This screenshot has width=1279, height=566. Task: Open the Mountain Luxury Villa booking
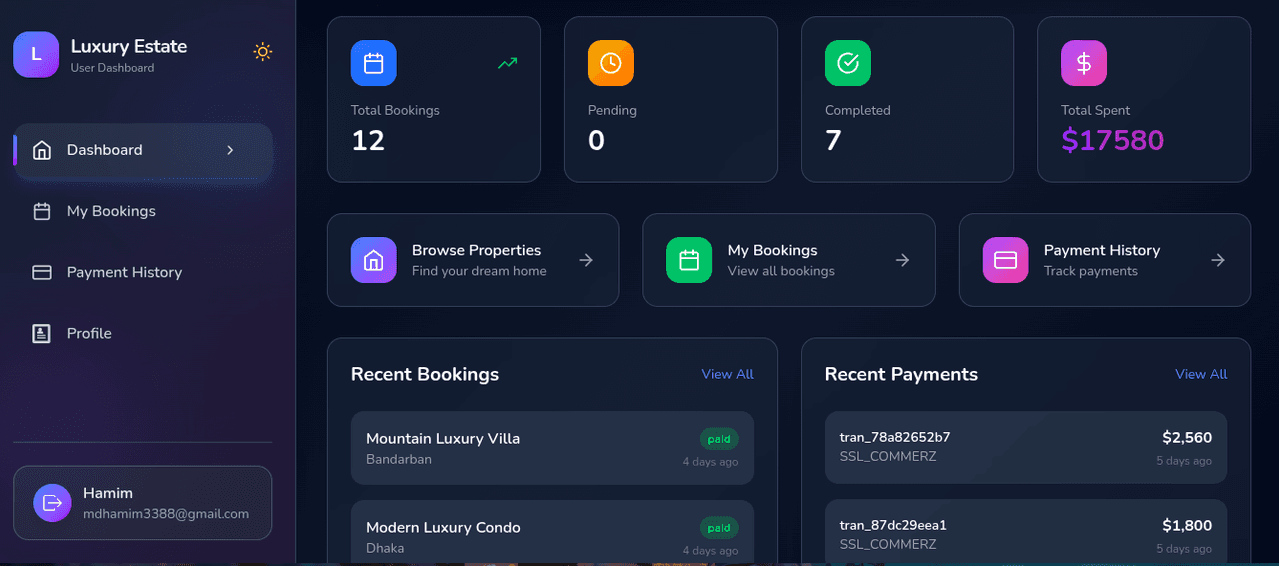click(x=552, y=448)
